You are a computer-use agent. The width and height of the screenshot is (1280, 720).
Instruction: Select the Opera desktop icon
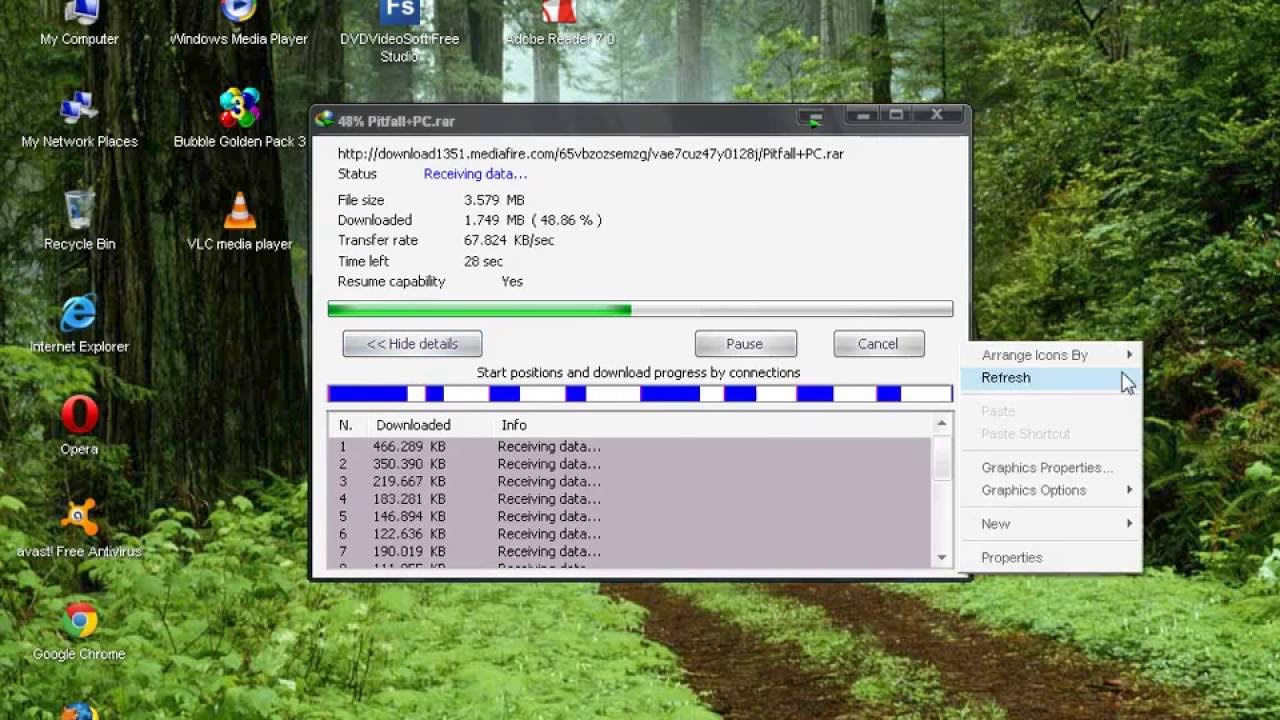(x=79, y=426)
